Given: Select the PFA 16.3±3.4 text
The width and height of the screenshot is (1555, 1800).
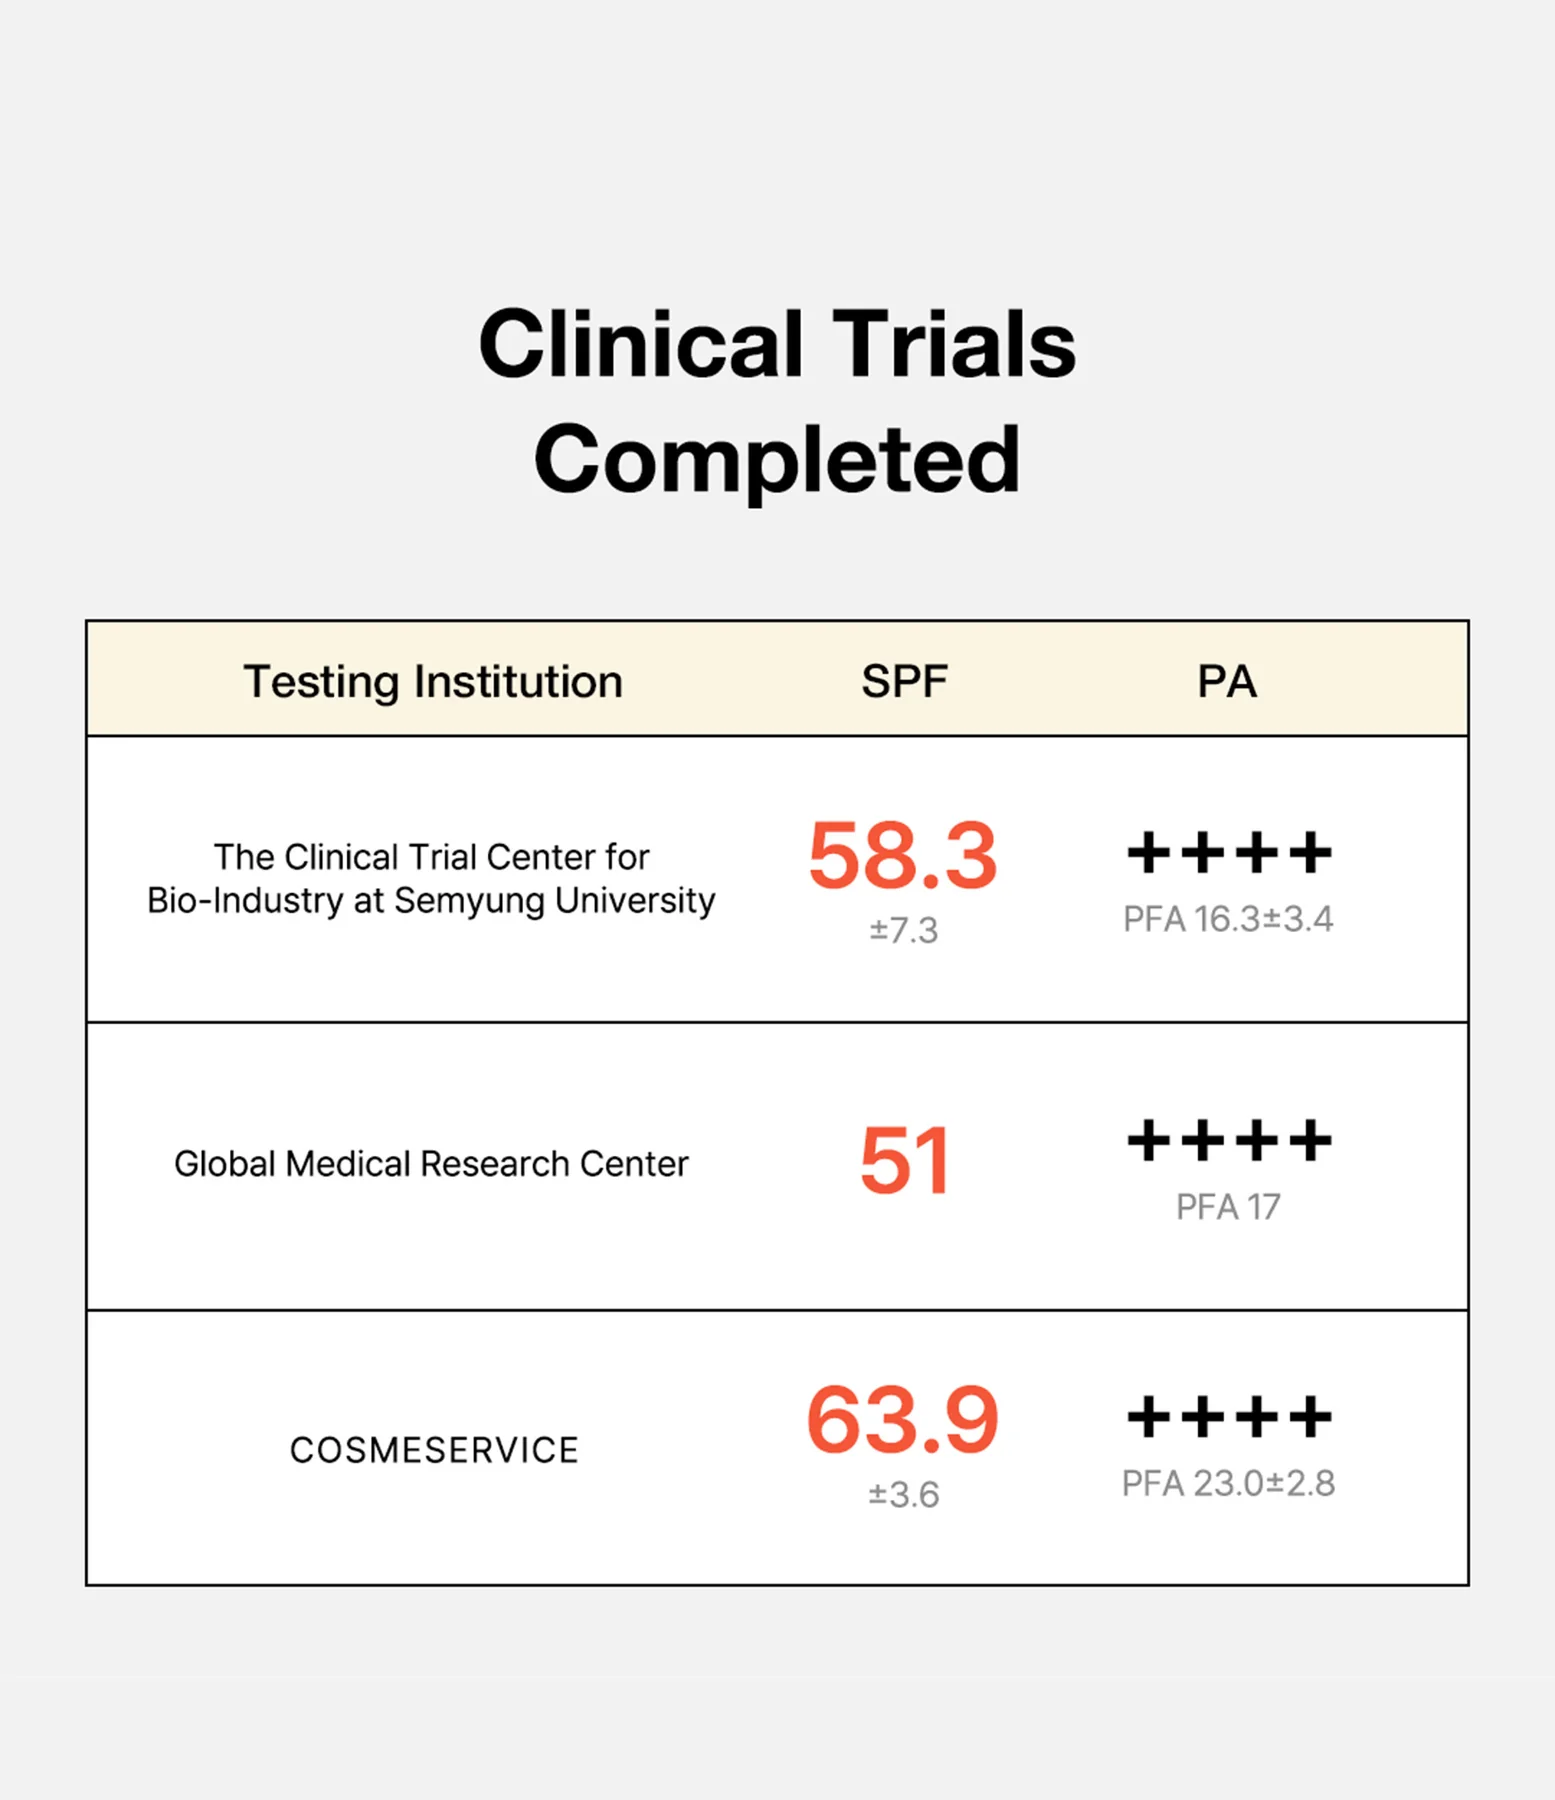Looking at the screenshot, I should [x=1228, y=919].
